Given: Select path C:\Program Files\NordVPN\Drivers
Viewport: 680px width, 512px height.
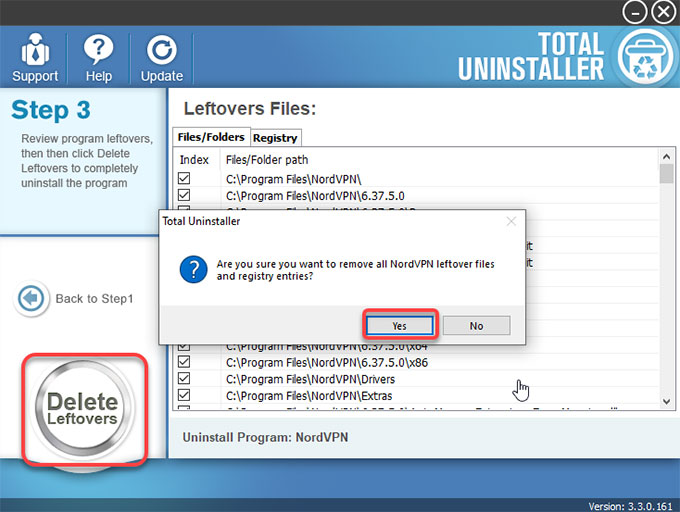Looking at the screenshot, I should [x=311, y=379].
